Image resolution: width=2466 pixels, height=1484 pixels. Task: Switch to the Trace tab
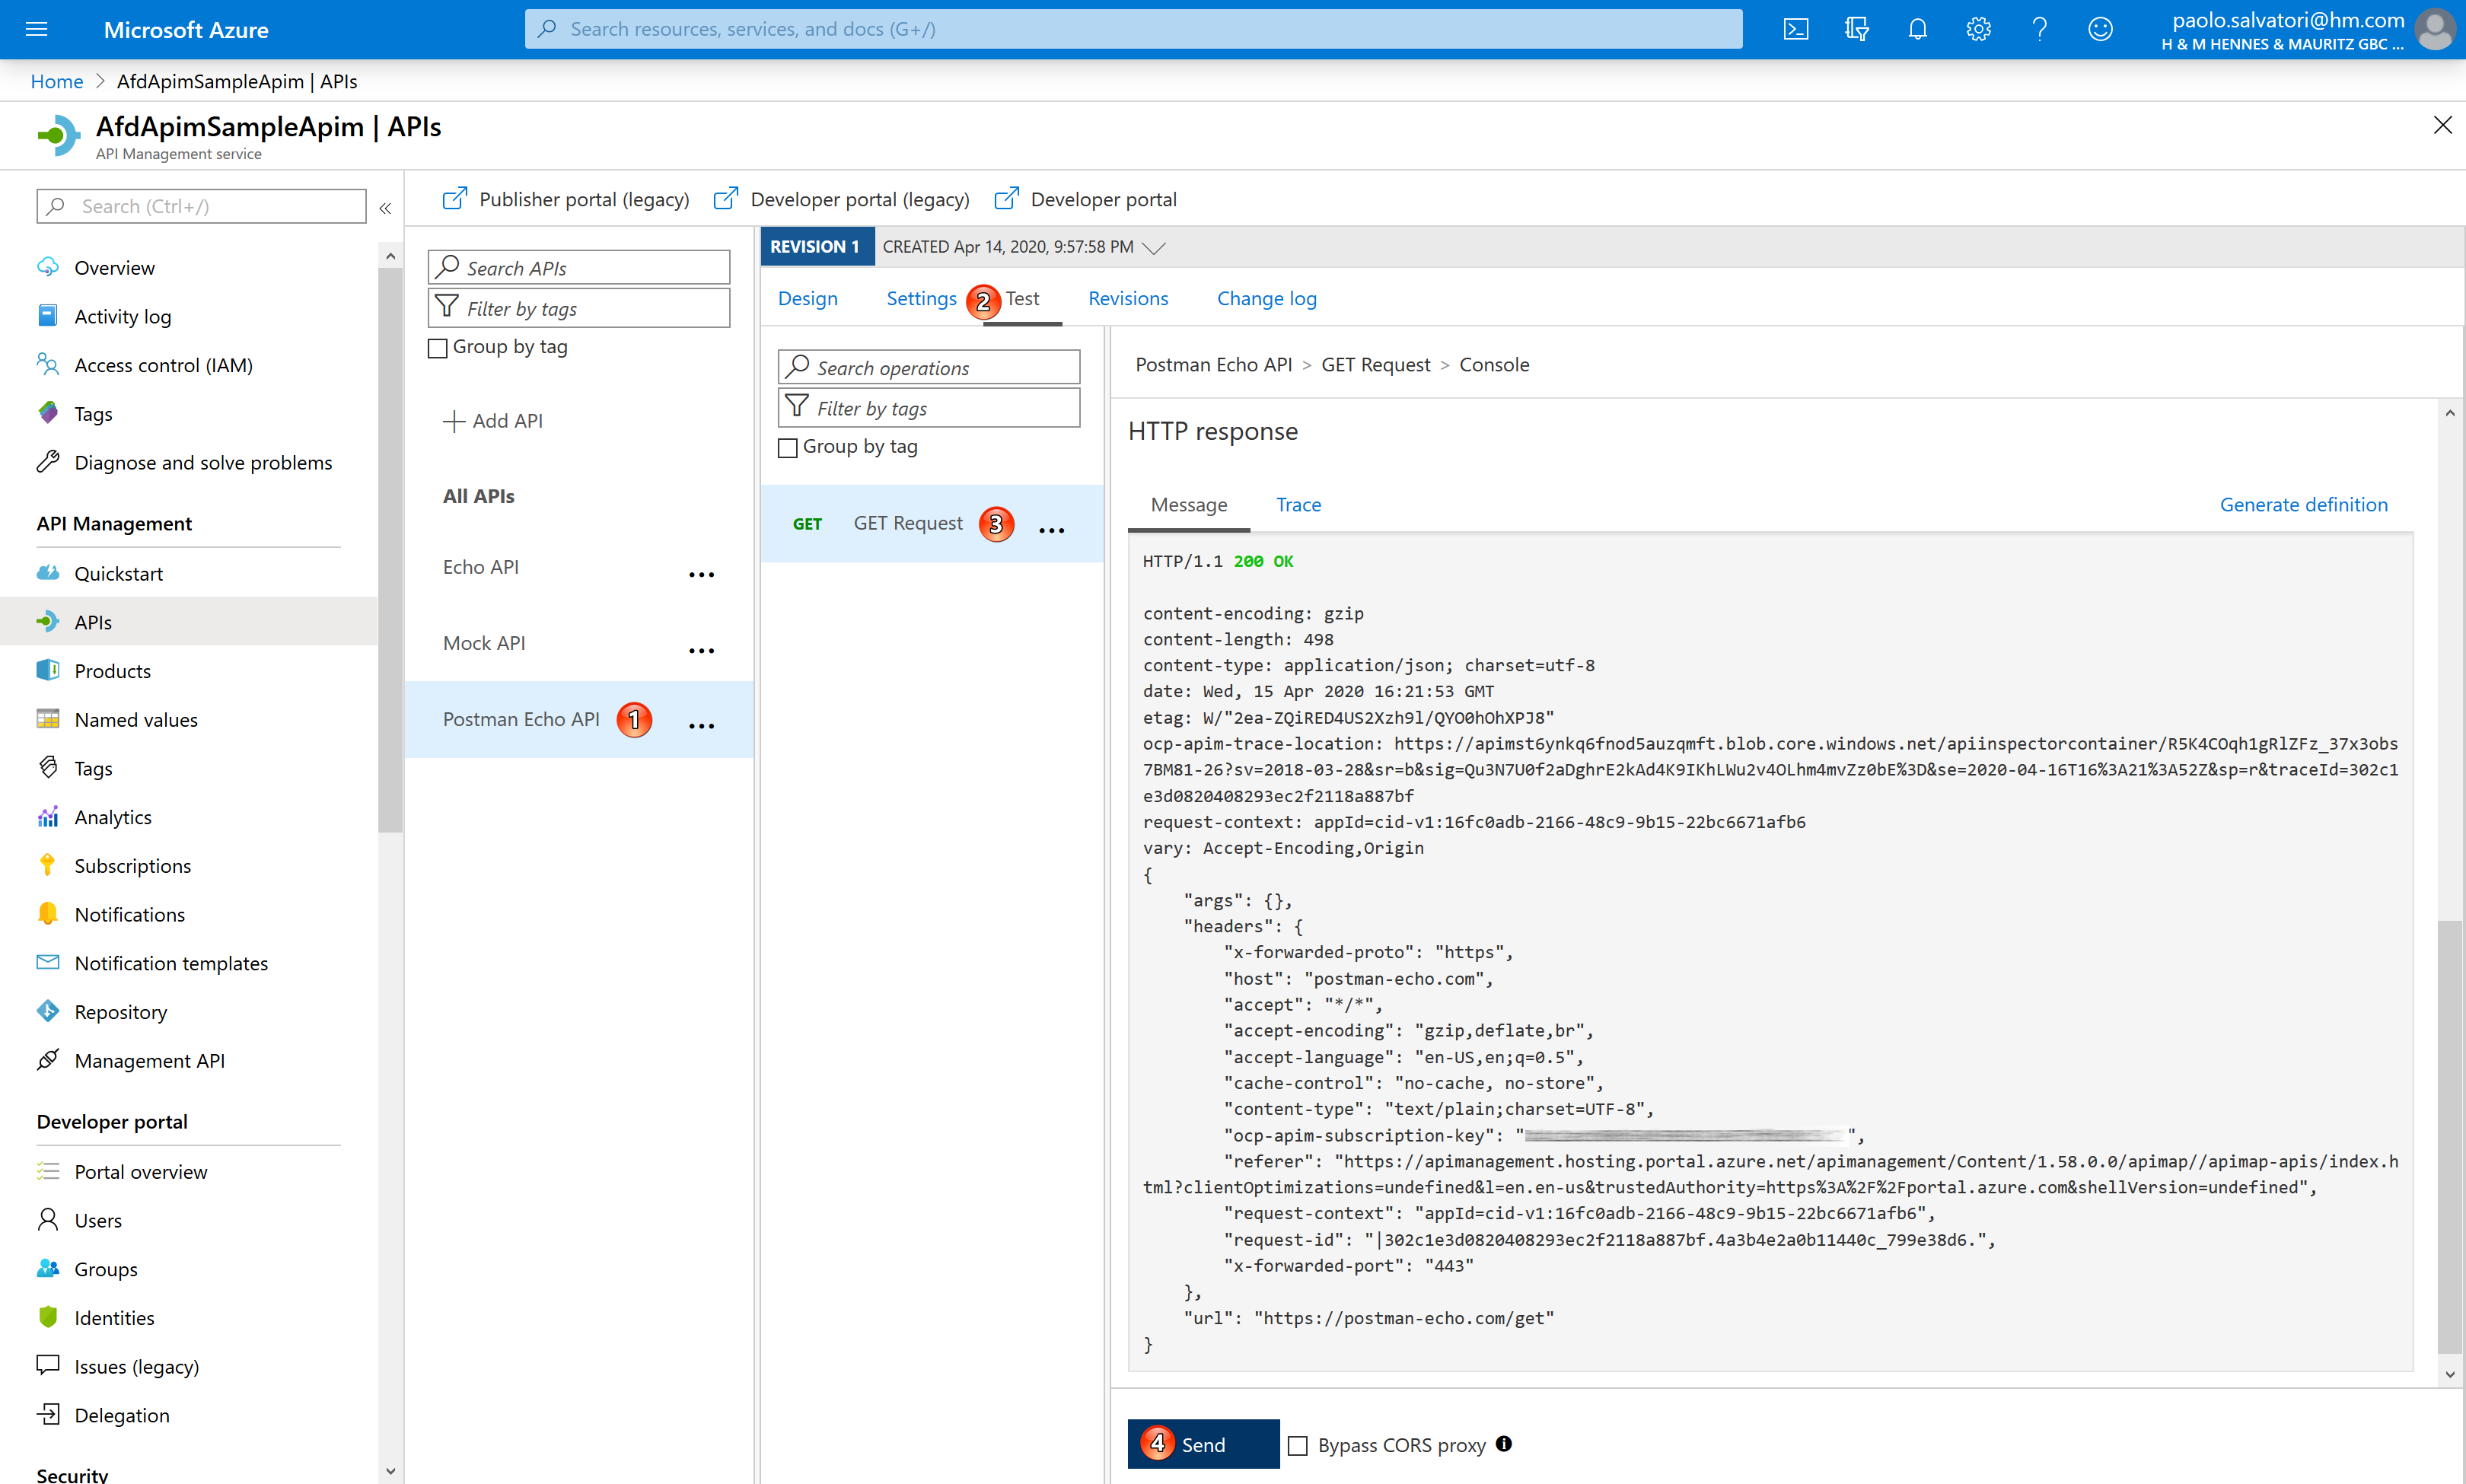coord(1298,505)
